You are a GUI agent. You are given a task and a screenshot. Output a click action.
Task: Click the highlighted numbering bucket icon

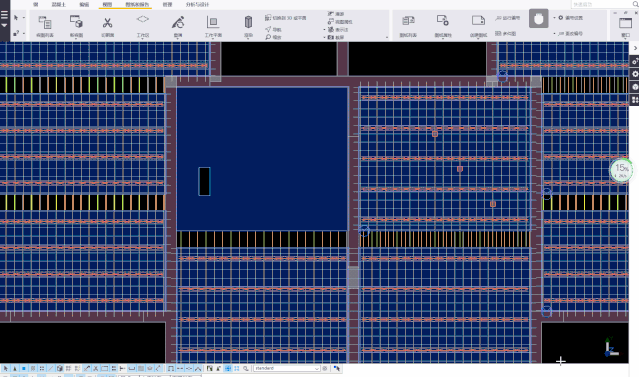click(538, 19)
